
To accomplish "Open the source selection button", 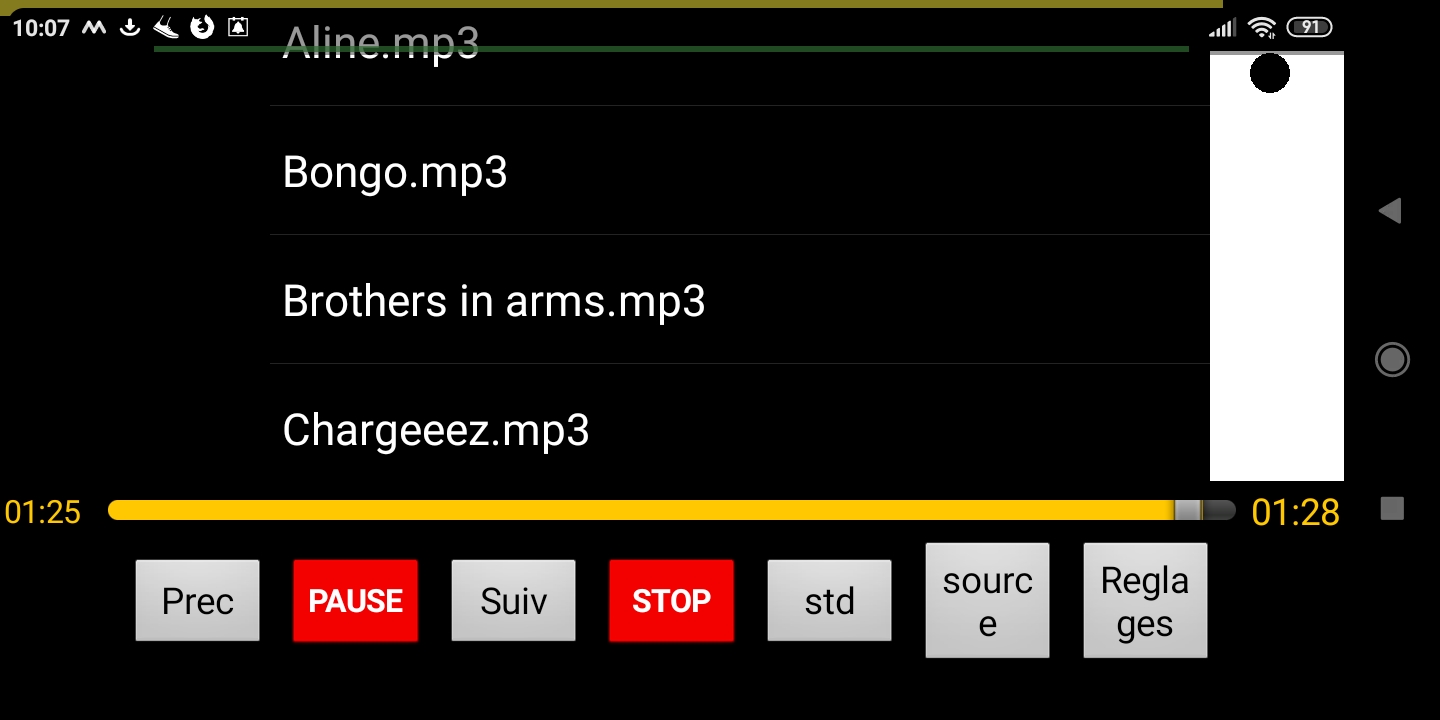I will (987, 600).
